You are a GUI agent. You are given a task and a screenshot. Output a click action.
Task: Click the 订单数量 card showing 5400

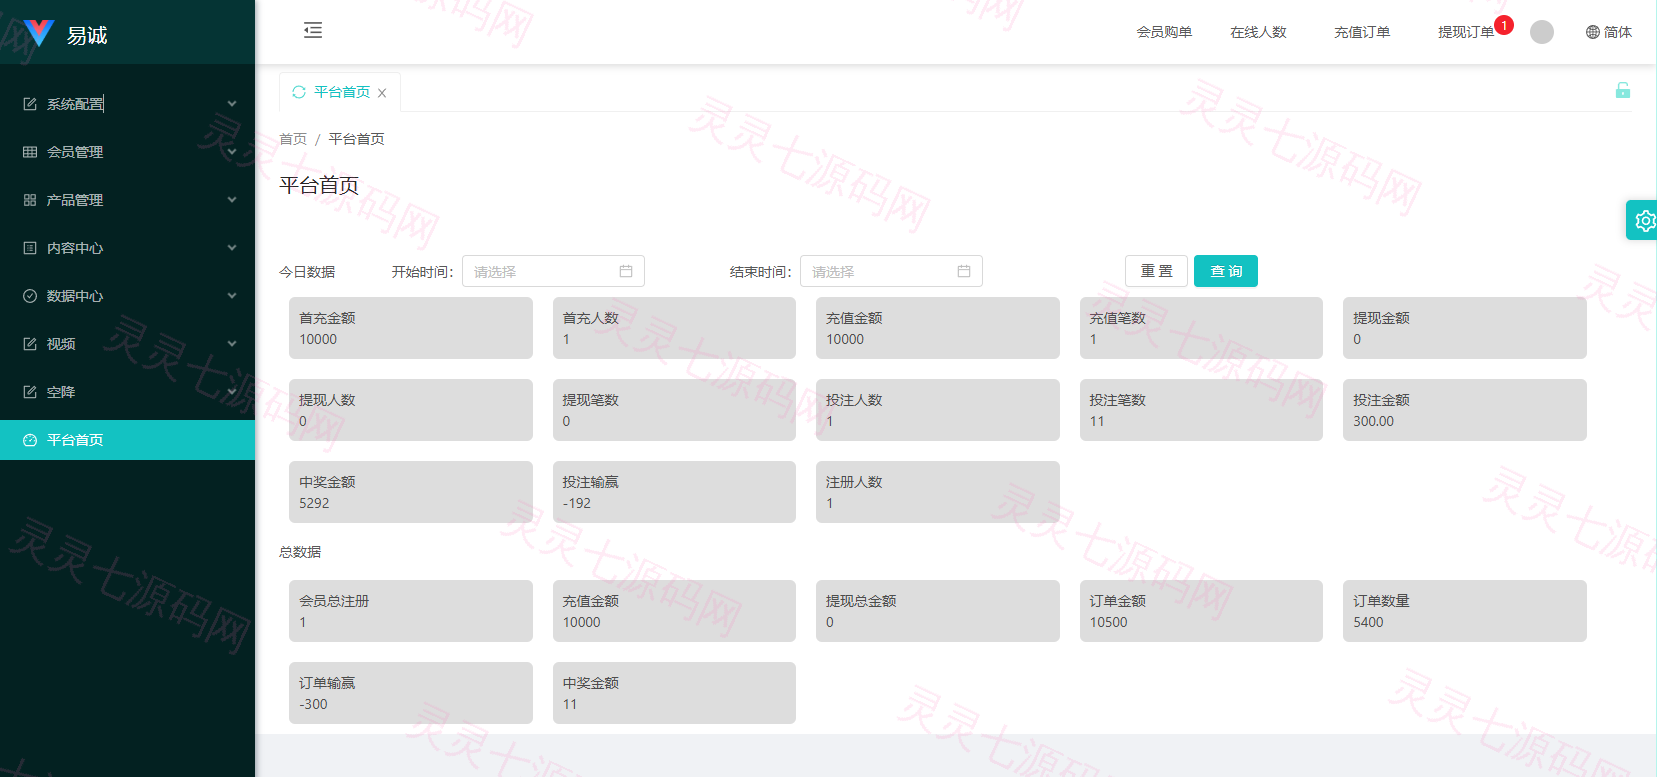[x=1465, y=611]
